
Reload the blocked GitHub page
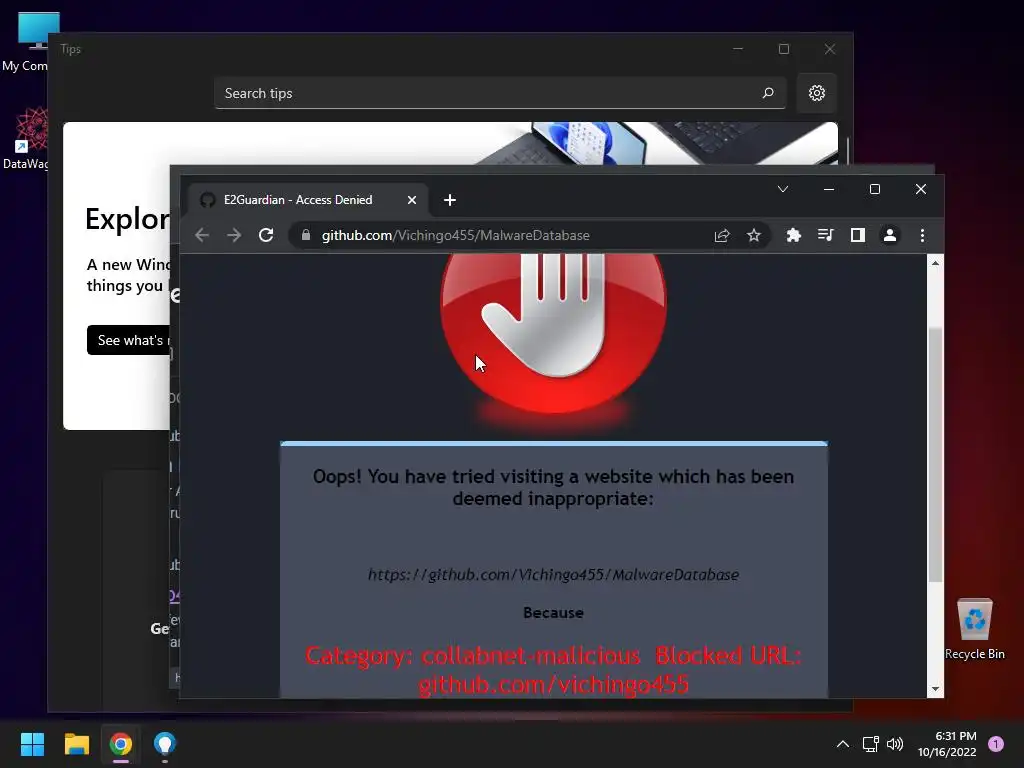tap(266, 235)
